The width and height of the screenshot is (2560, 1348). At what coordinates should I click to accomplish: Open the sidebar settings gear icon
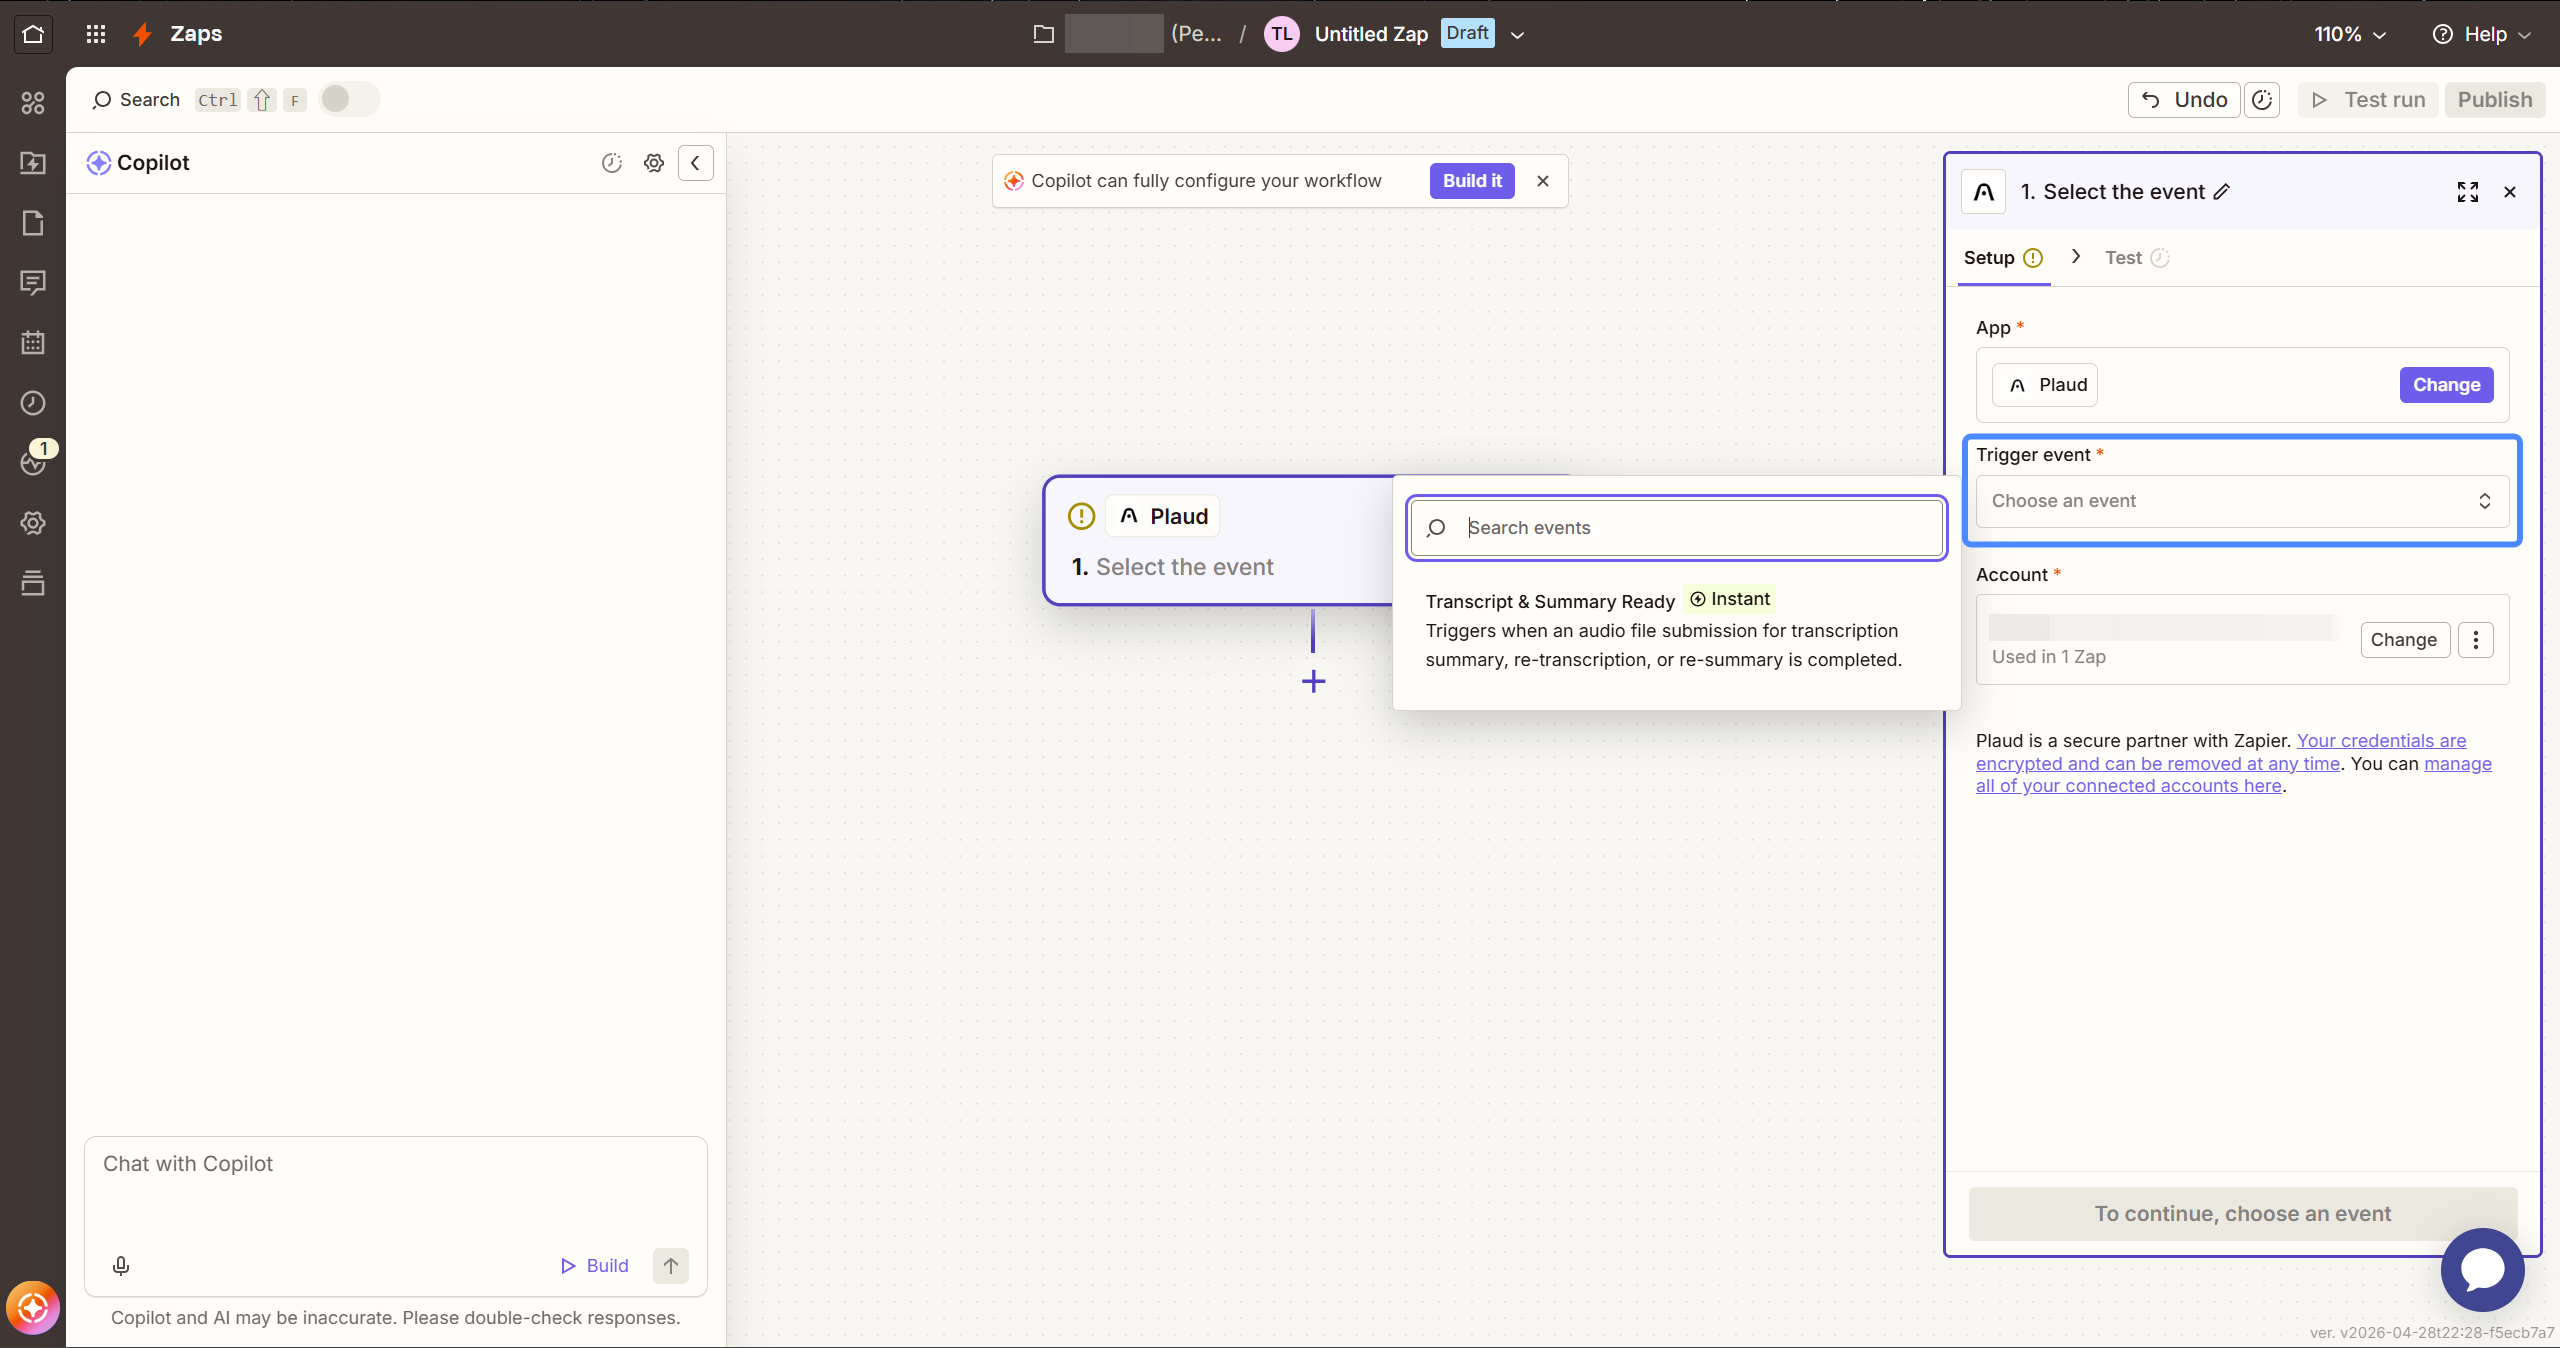pyautogui.click(x=33, y=523)
